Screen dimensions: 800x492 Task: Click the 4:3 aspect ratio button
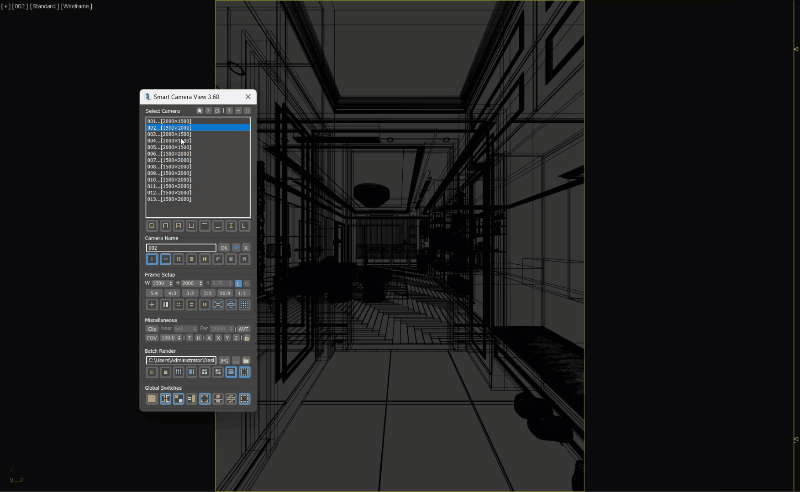coord(171,293)
